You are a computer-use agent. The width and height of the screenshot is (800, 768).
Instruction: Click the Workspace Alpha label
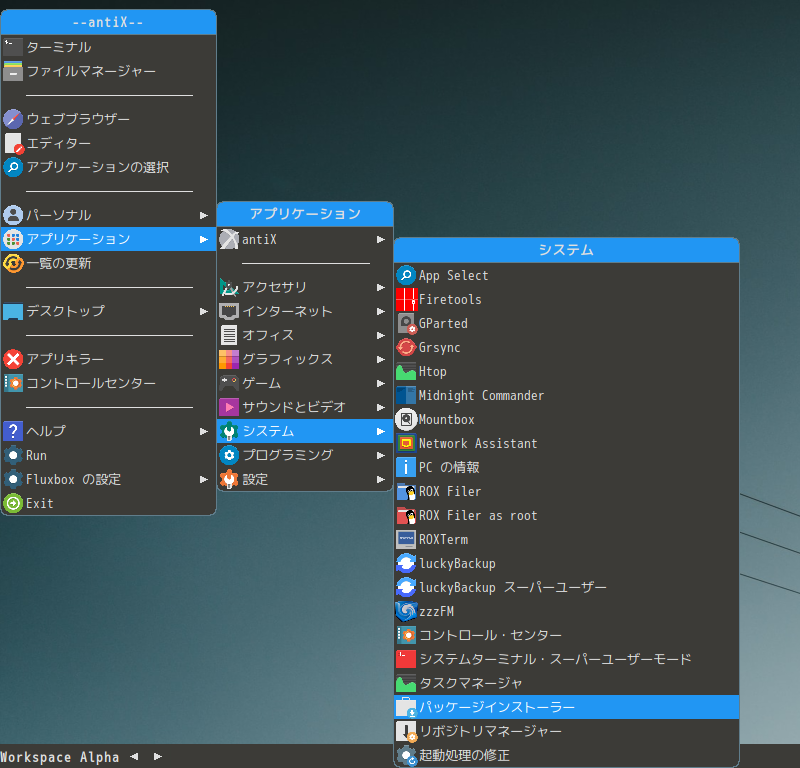point(60,757)
